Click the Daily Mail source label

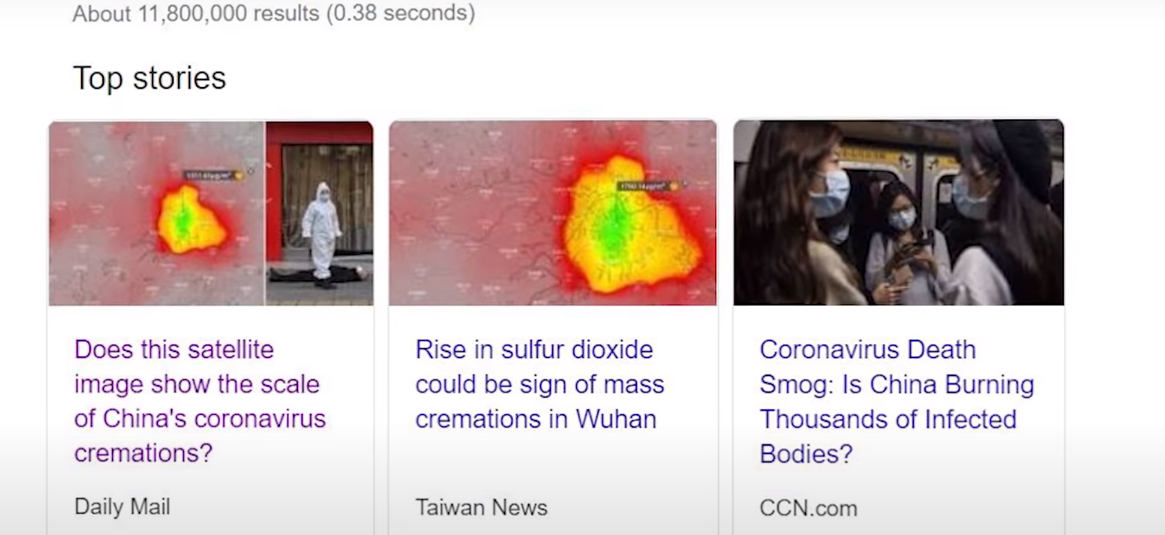tap(122, 507)
